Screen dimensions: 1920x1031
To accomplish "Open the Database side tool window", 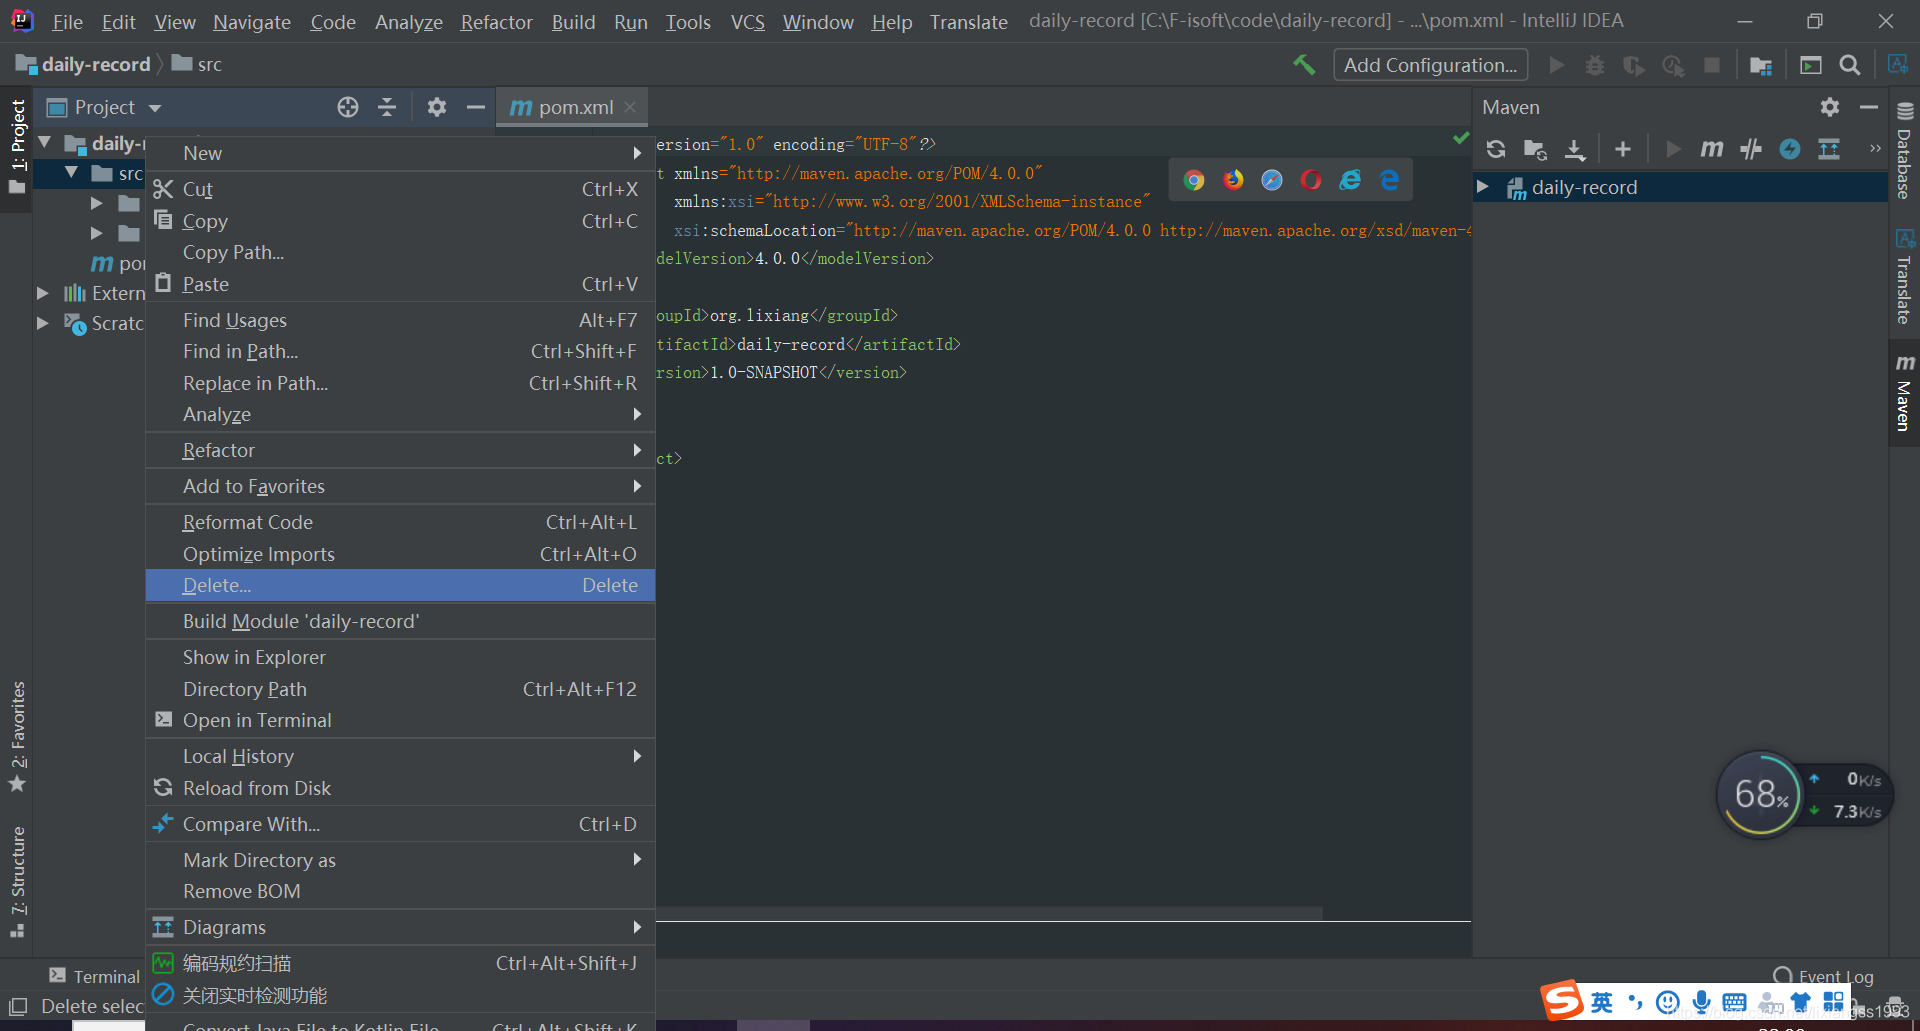I will tap(1904, 151).
